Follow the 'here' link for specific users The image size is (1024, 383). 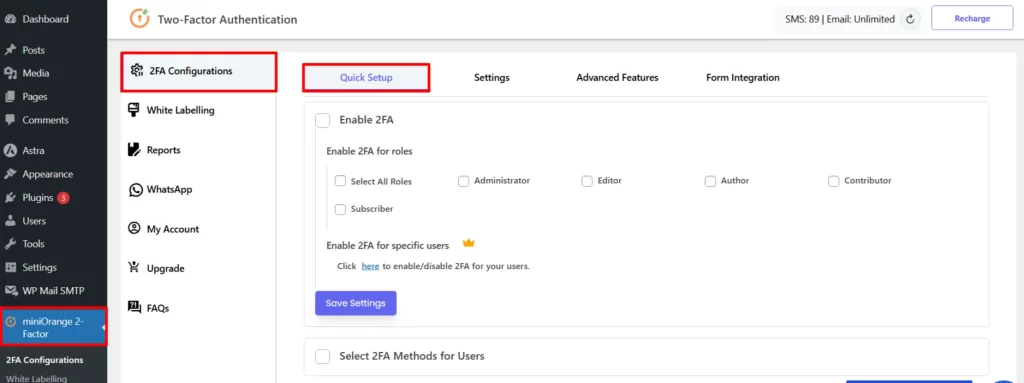370,267
